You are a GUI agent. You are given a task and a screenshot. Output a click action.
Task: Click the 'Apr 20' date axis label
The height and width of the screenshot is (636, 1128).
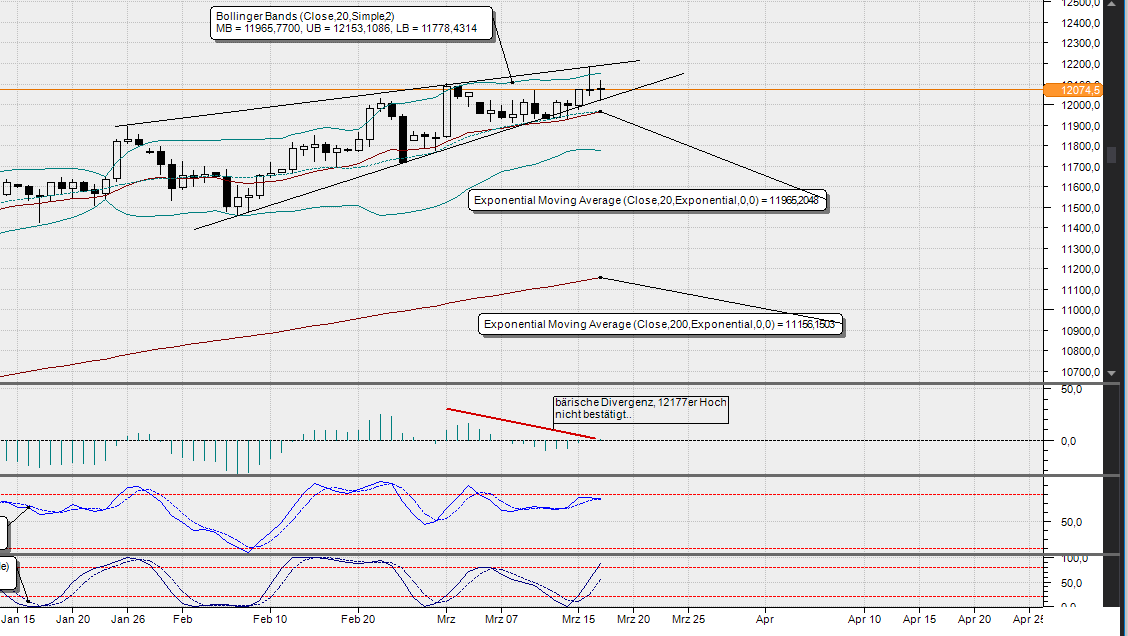pos(974,619)
